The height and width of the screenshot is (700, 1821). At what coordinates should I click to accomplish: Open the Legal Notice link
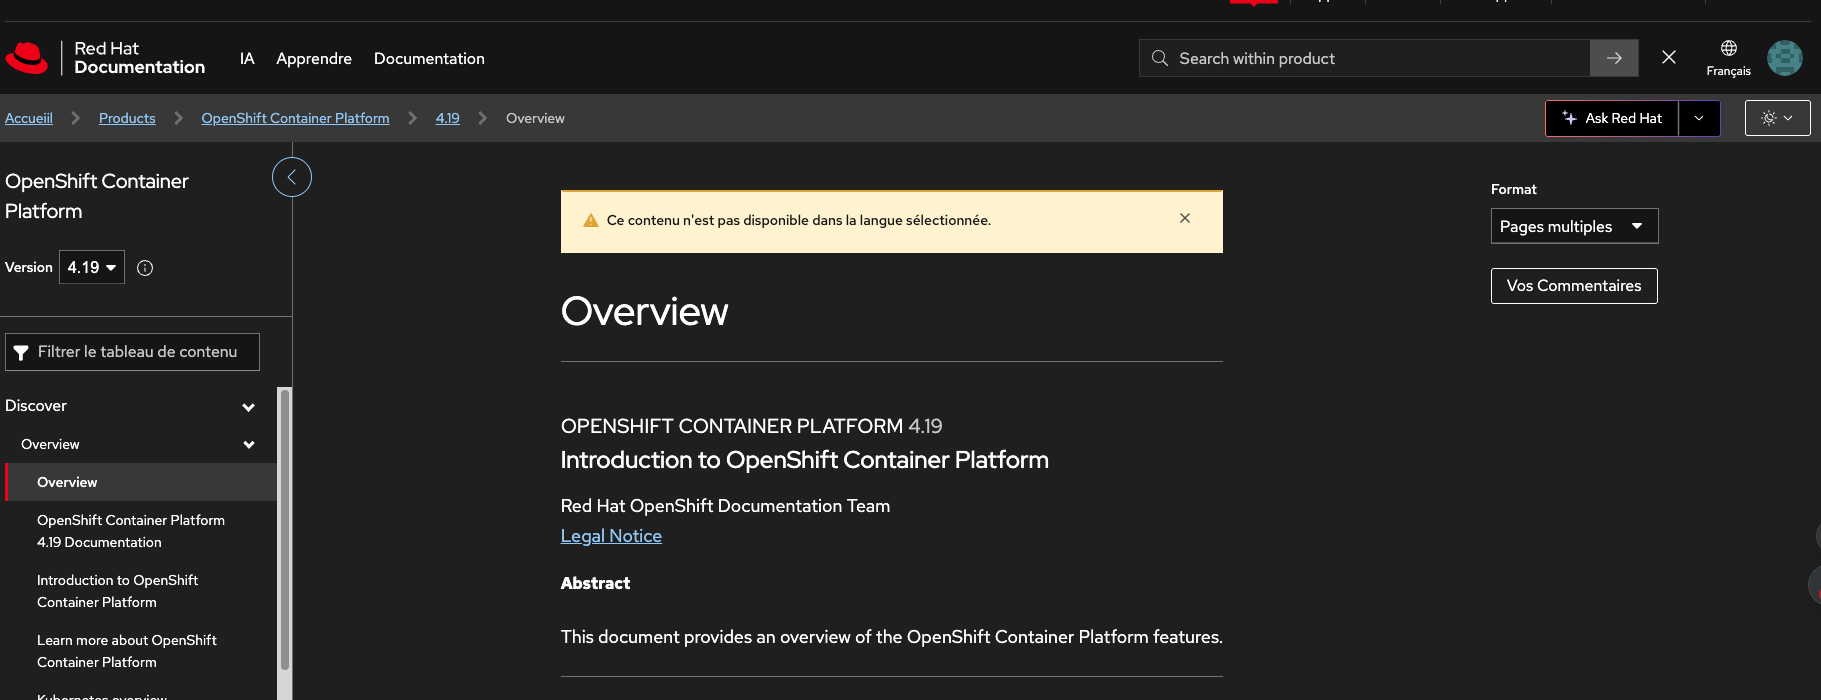click(611, 536)
